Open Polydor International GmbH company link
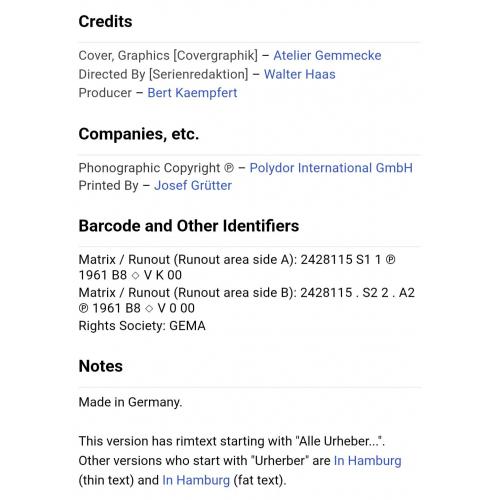Screen dimensions: 500x500 (x=331, y=168)
